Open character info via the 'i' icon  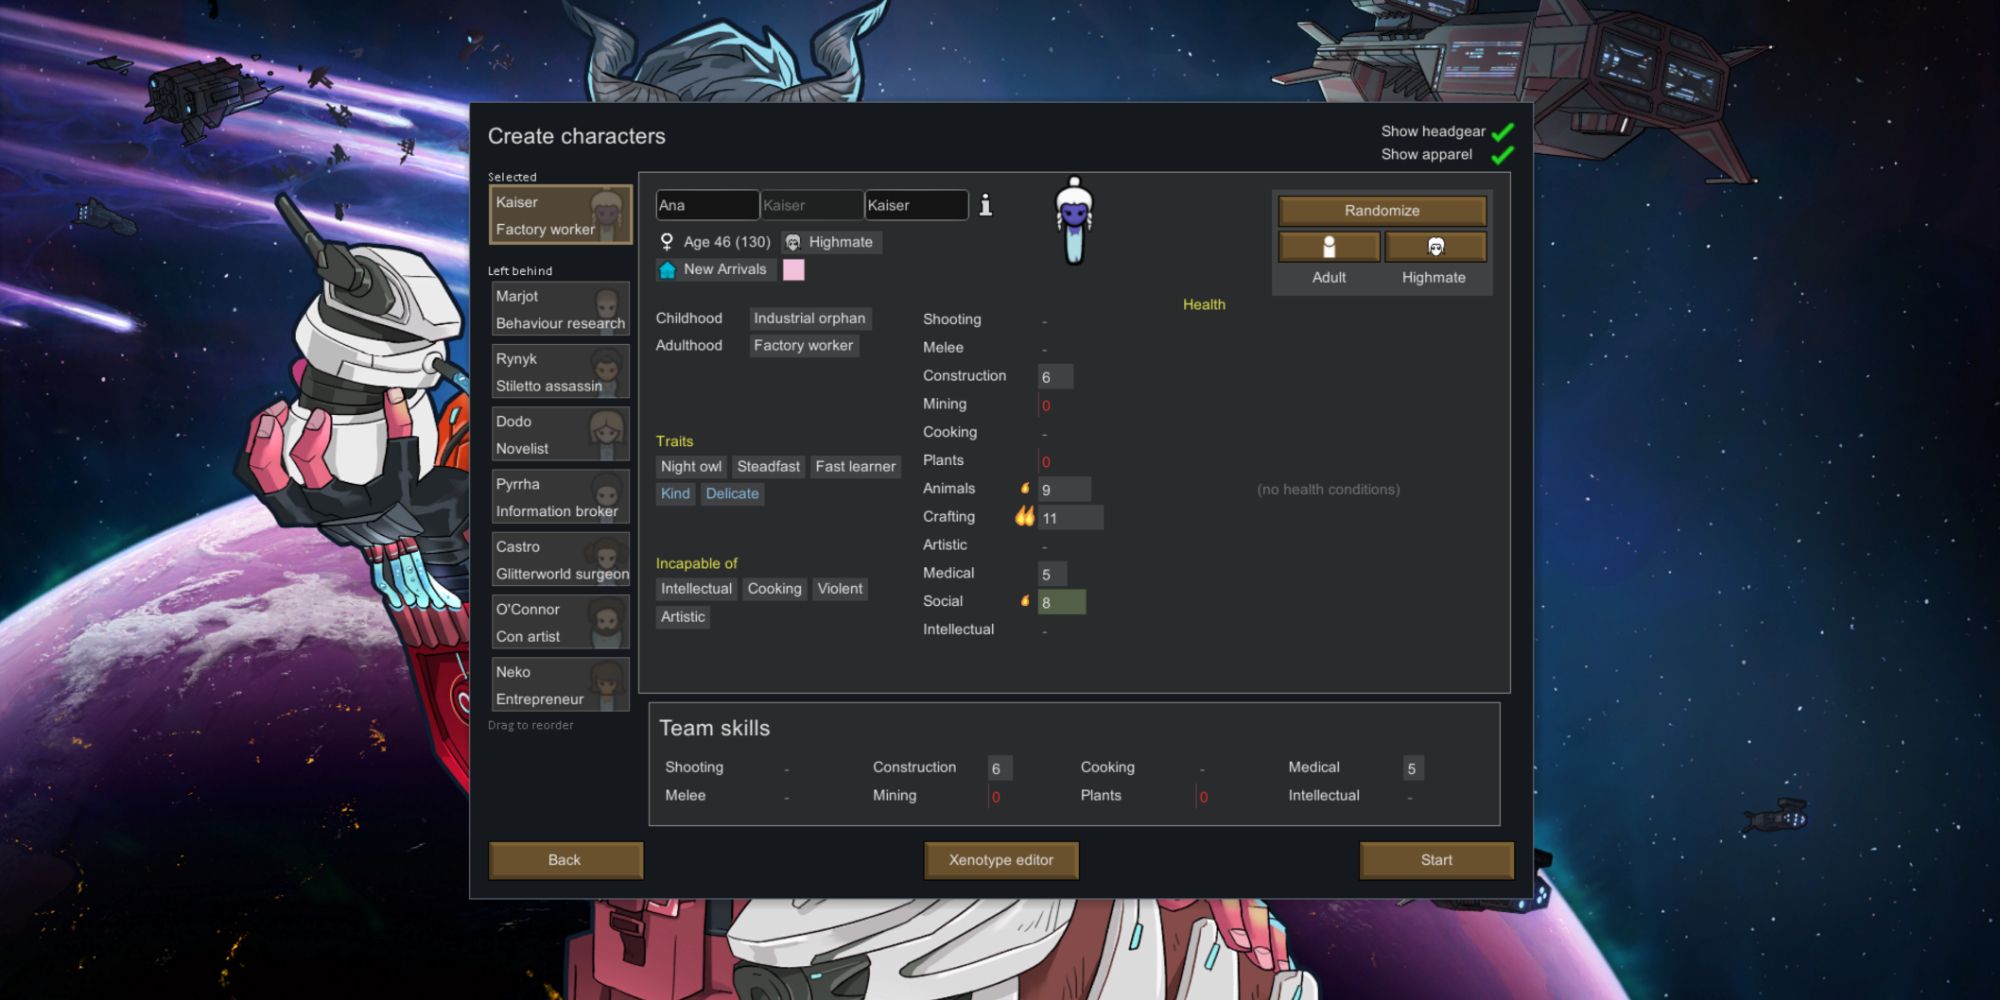[x=986, y=205]
